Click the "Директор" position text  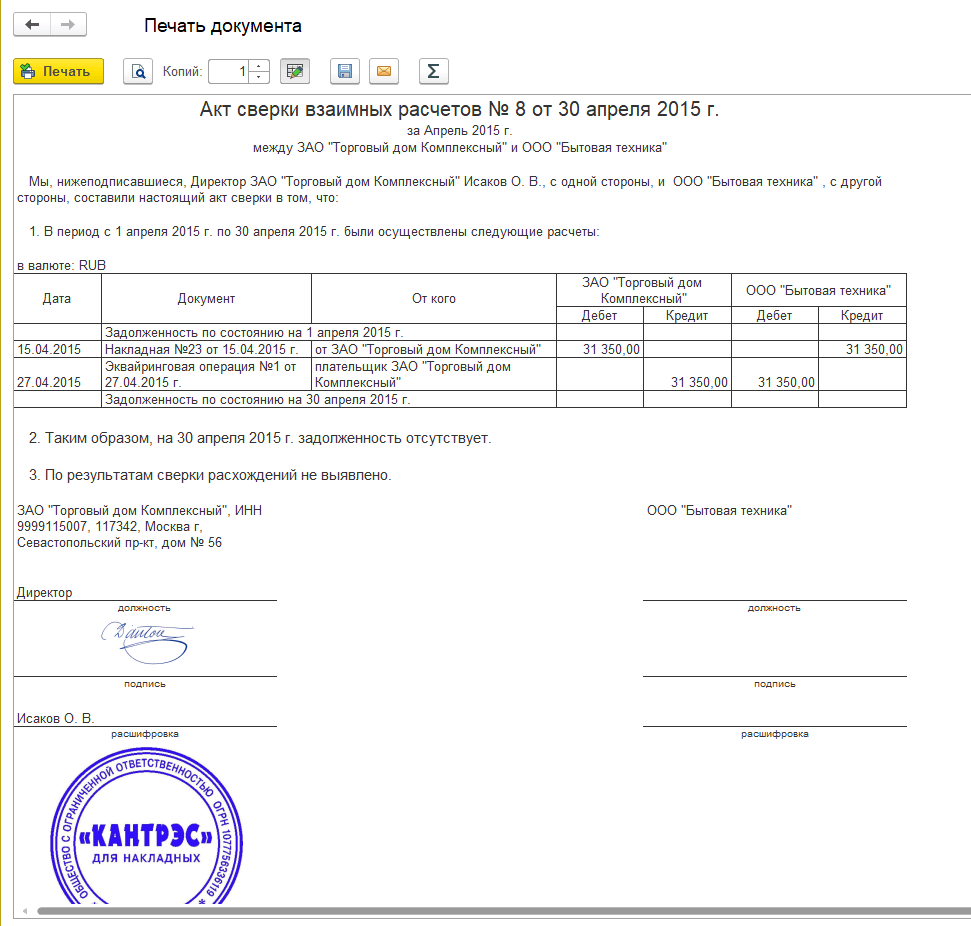pos(44,593)
